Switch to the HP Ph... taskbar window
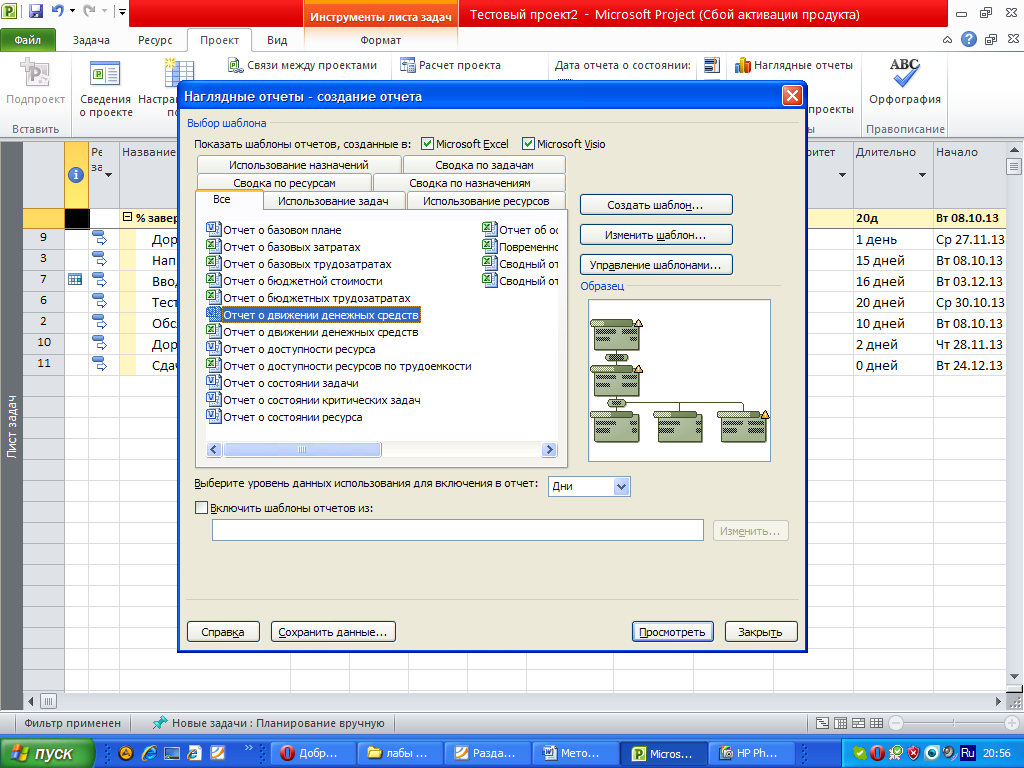The height and width of the screenshot is (768, 1024). click(750, 753)
